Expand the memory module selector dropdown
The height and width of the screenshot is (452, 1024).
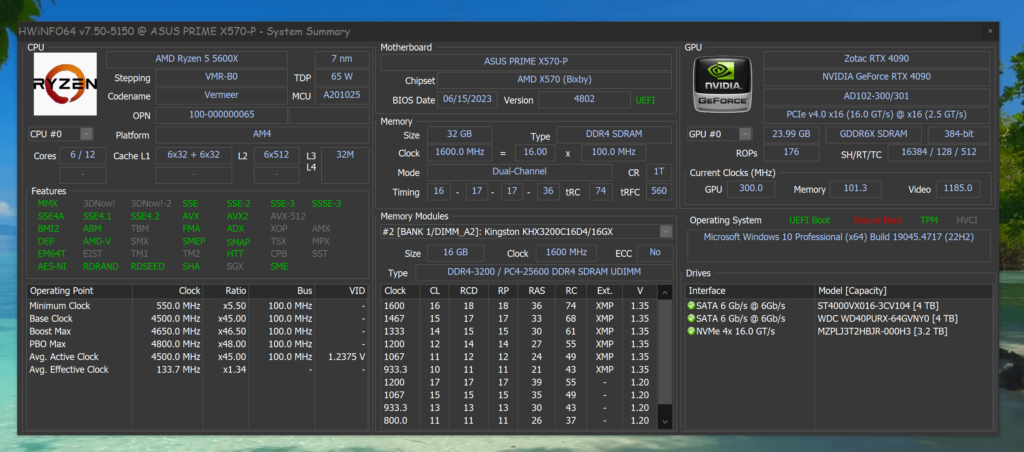pos(665,231)
